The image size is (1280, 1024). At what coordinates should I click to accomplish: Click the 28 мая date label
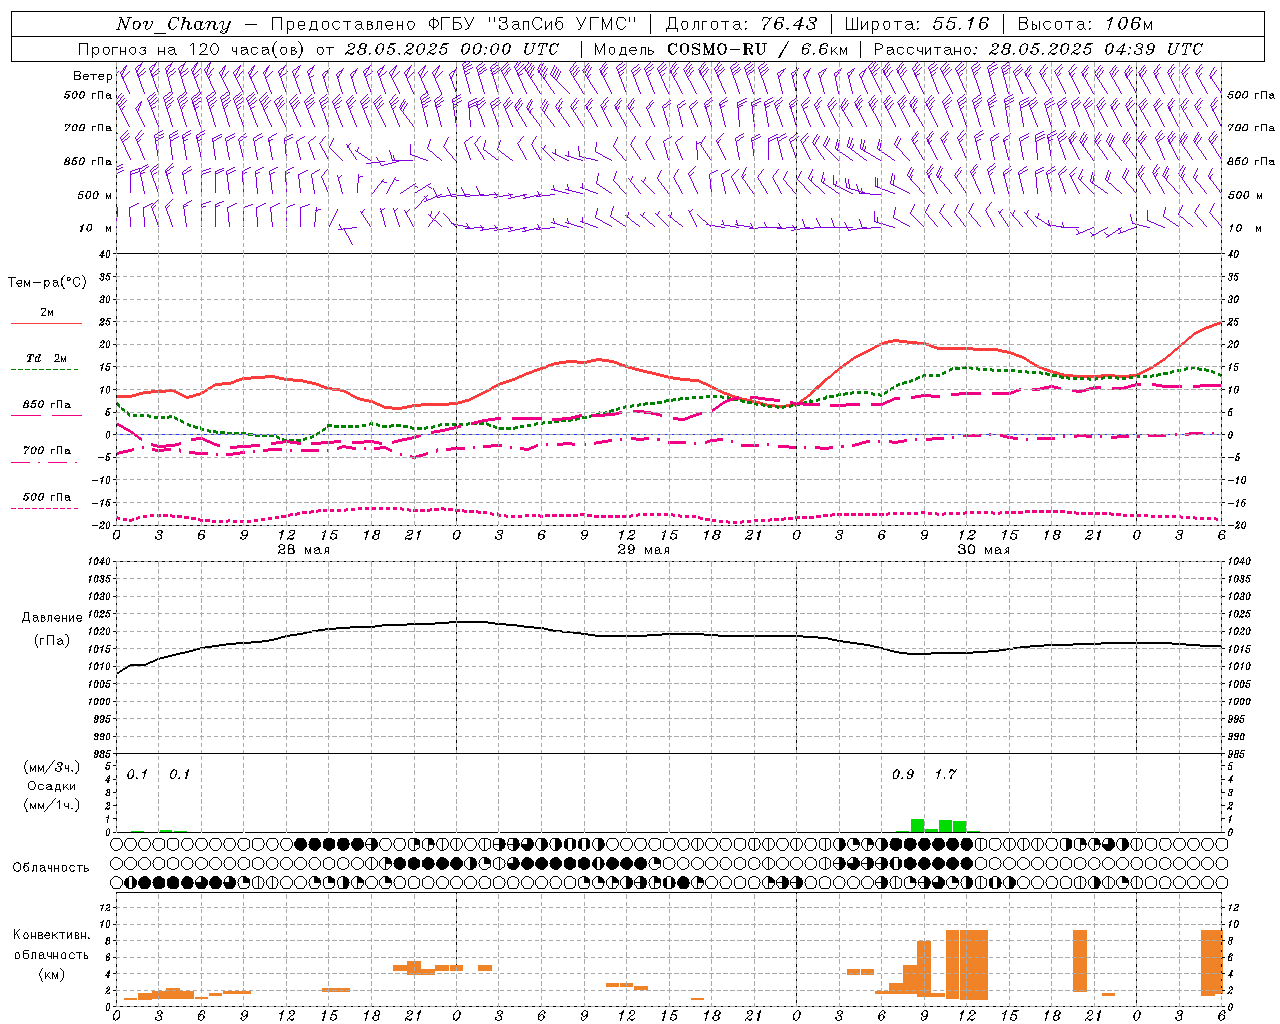click(303, 550)
